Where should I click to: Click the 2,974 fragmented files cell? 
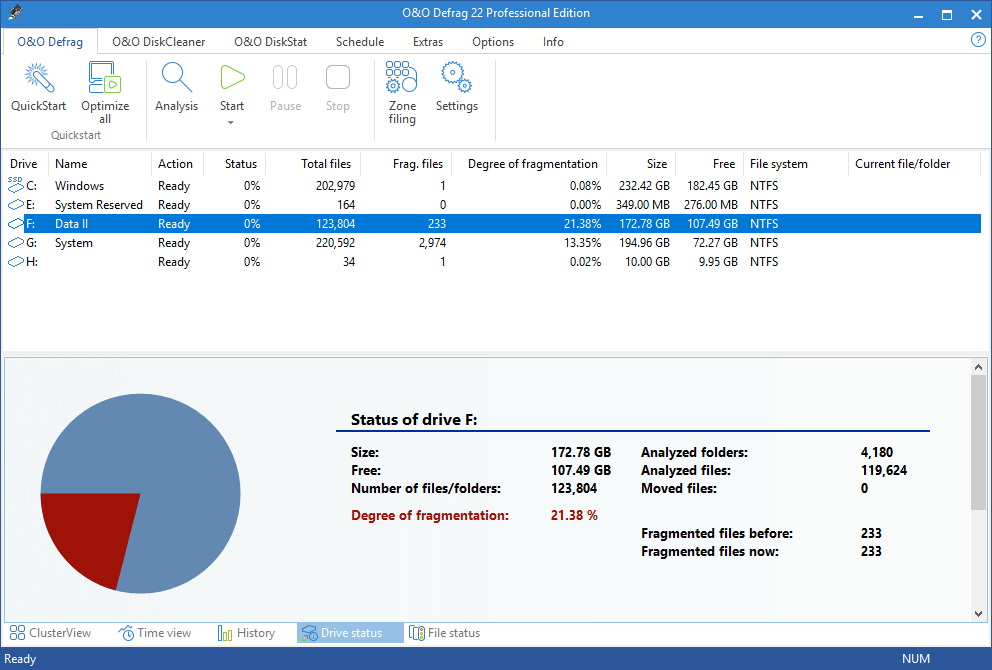coord(432,243)
